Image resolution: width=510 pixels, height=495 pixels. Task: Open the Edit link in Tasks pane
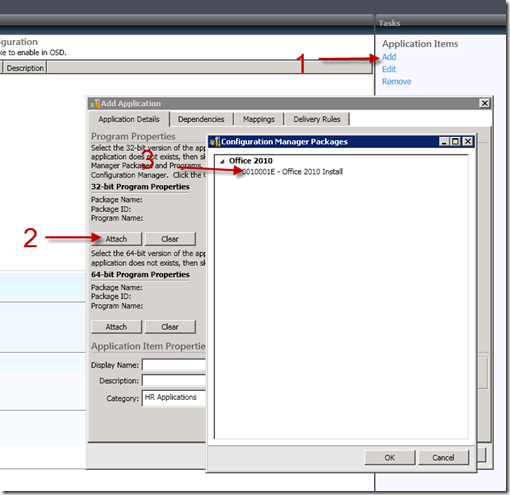[x=389, y=69]
